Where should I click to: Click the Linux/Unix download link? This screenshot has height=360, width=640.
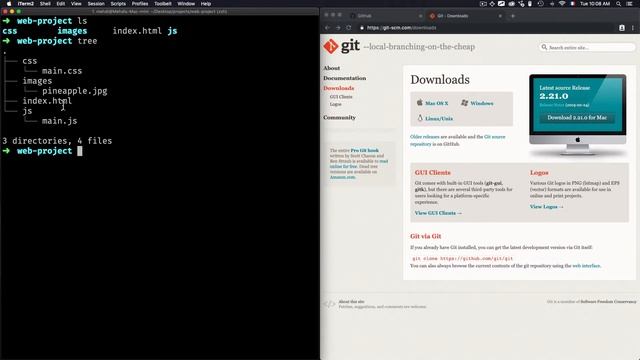(439, 118)
